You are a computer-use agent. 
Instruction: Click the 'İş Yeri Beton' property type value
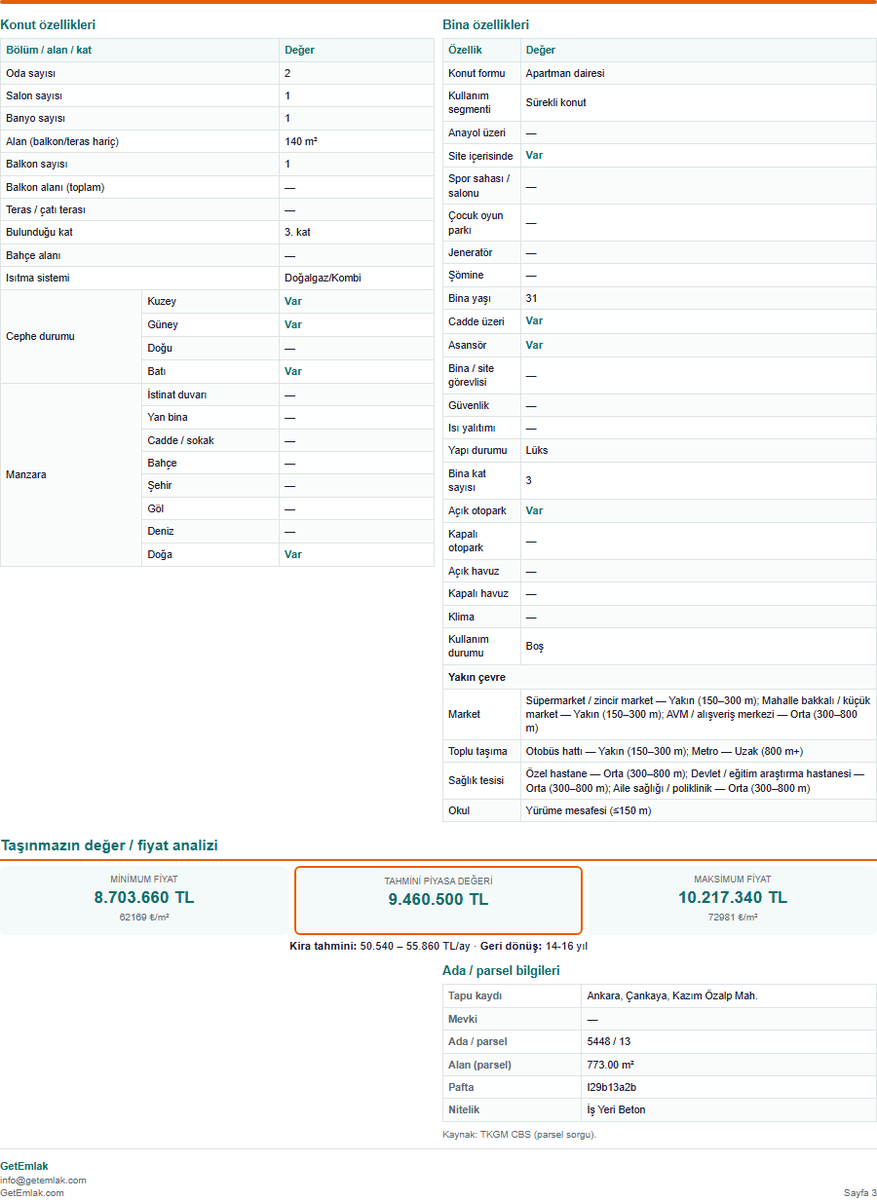tap(616, 1110)
